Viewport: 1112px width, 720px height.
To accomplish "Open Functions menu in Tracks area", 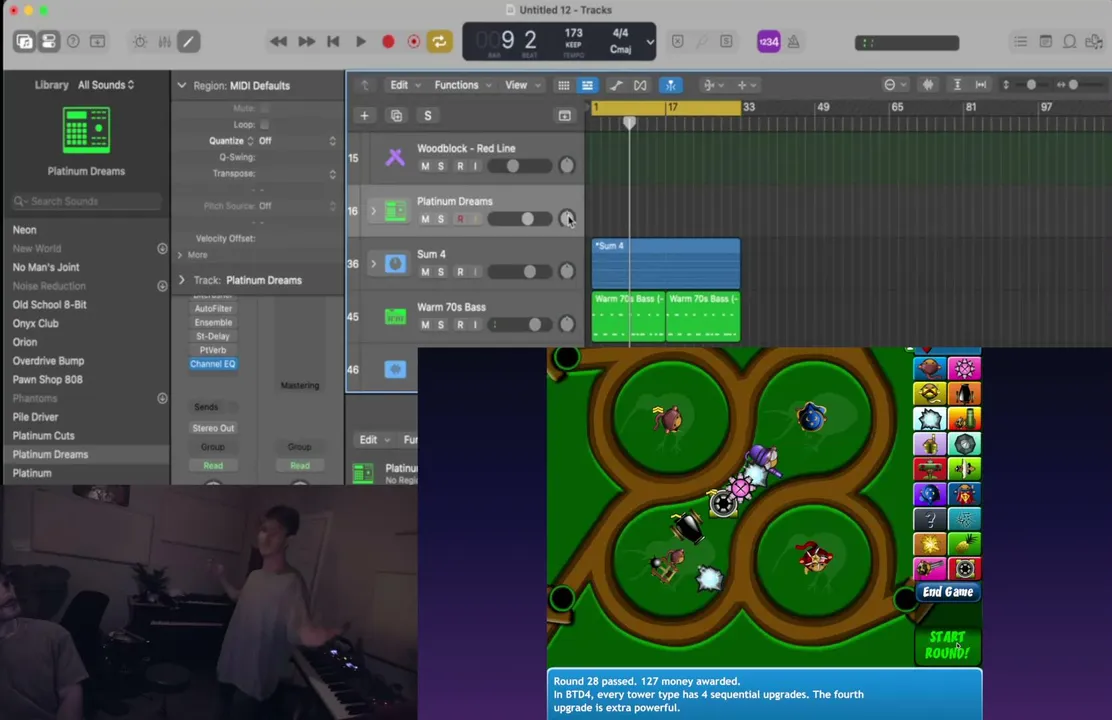I will 462,85.
